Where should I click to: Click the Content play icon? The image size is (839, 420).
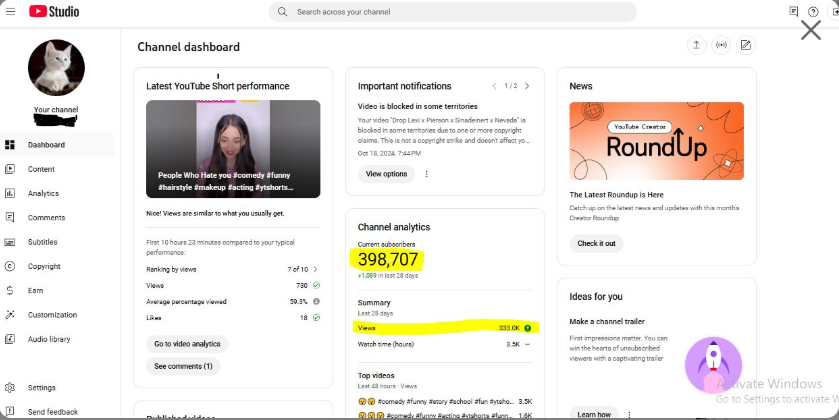(10, 169)
